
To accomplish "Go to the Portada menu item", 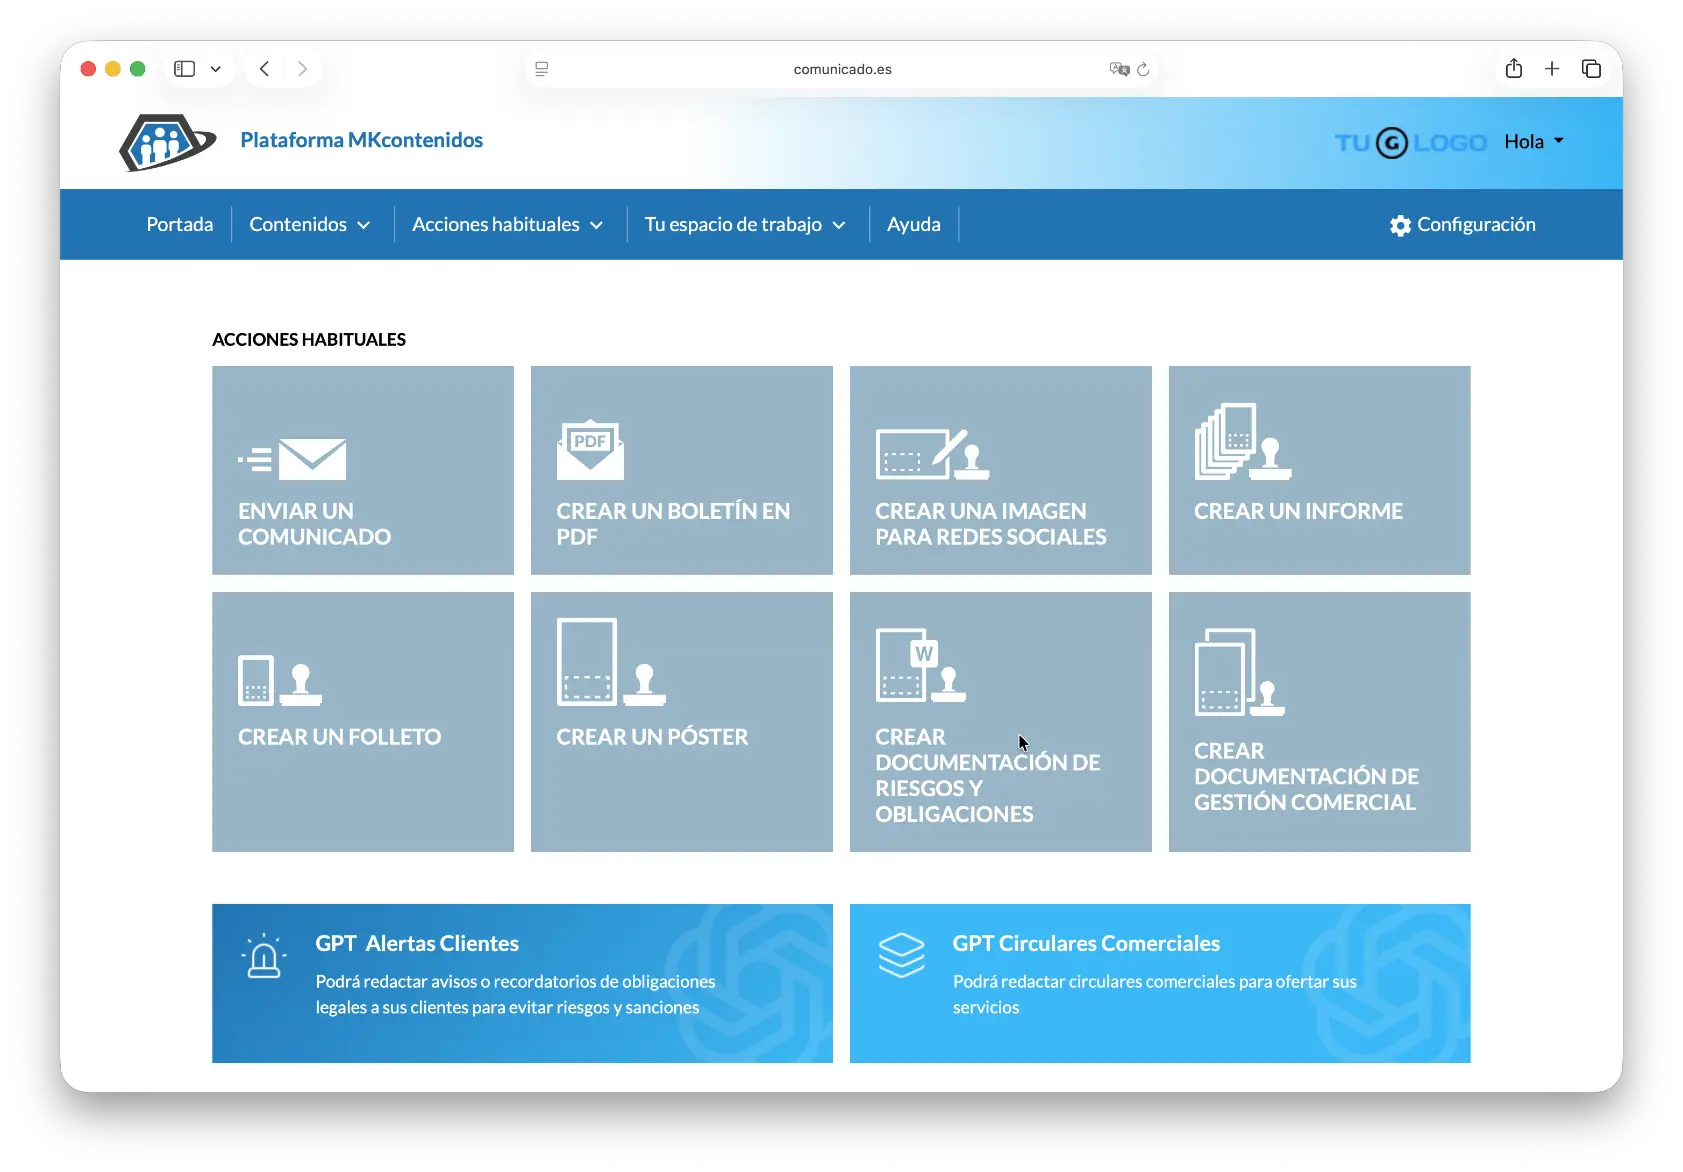I will pos(180,225).
